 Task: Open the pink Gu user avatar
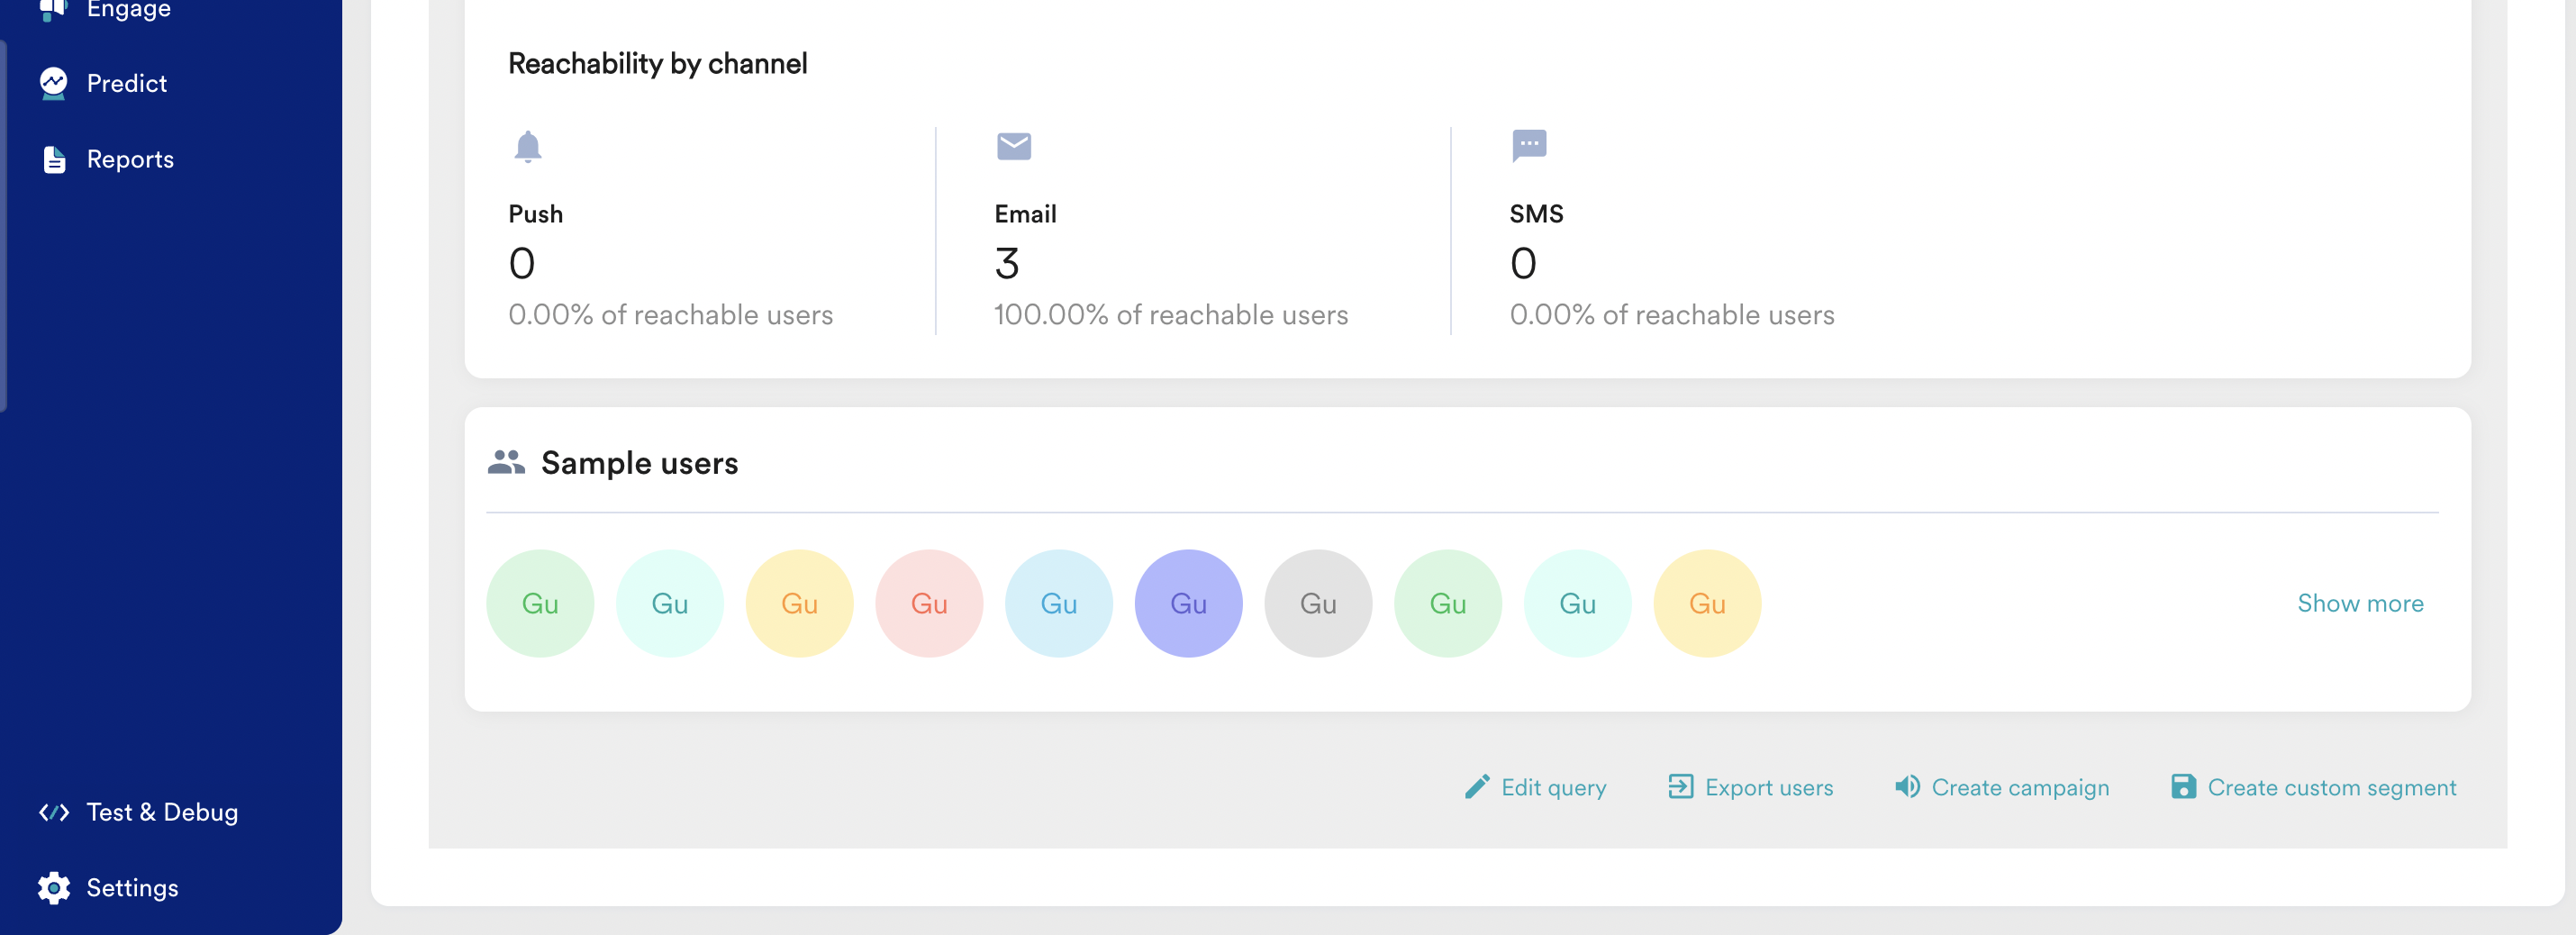tap(928, 603)
